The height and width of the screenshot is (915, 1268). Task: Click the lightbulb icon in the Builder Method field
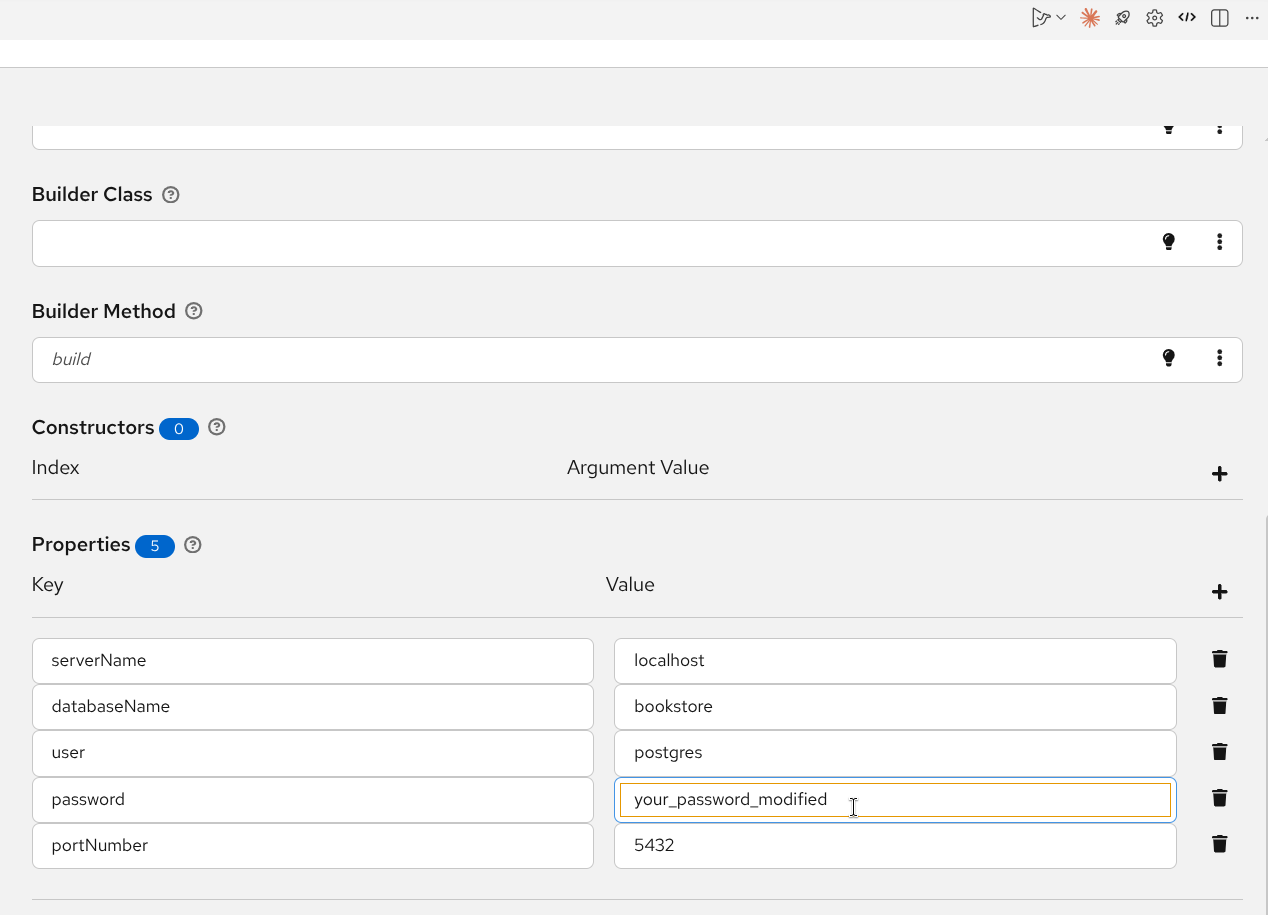pyautogui.click(x=1168, y=358)
